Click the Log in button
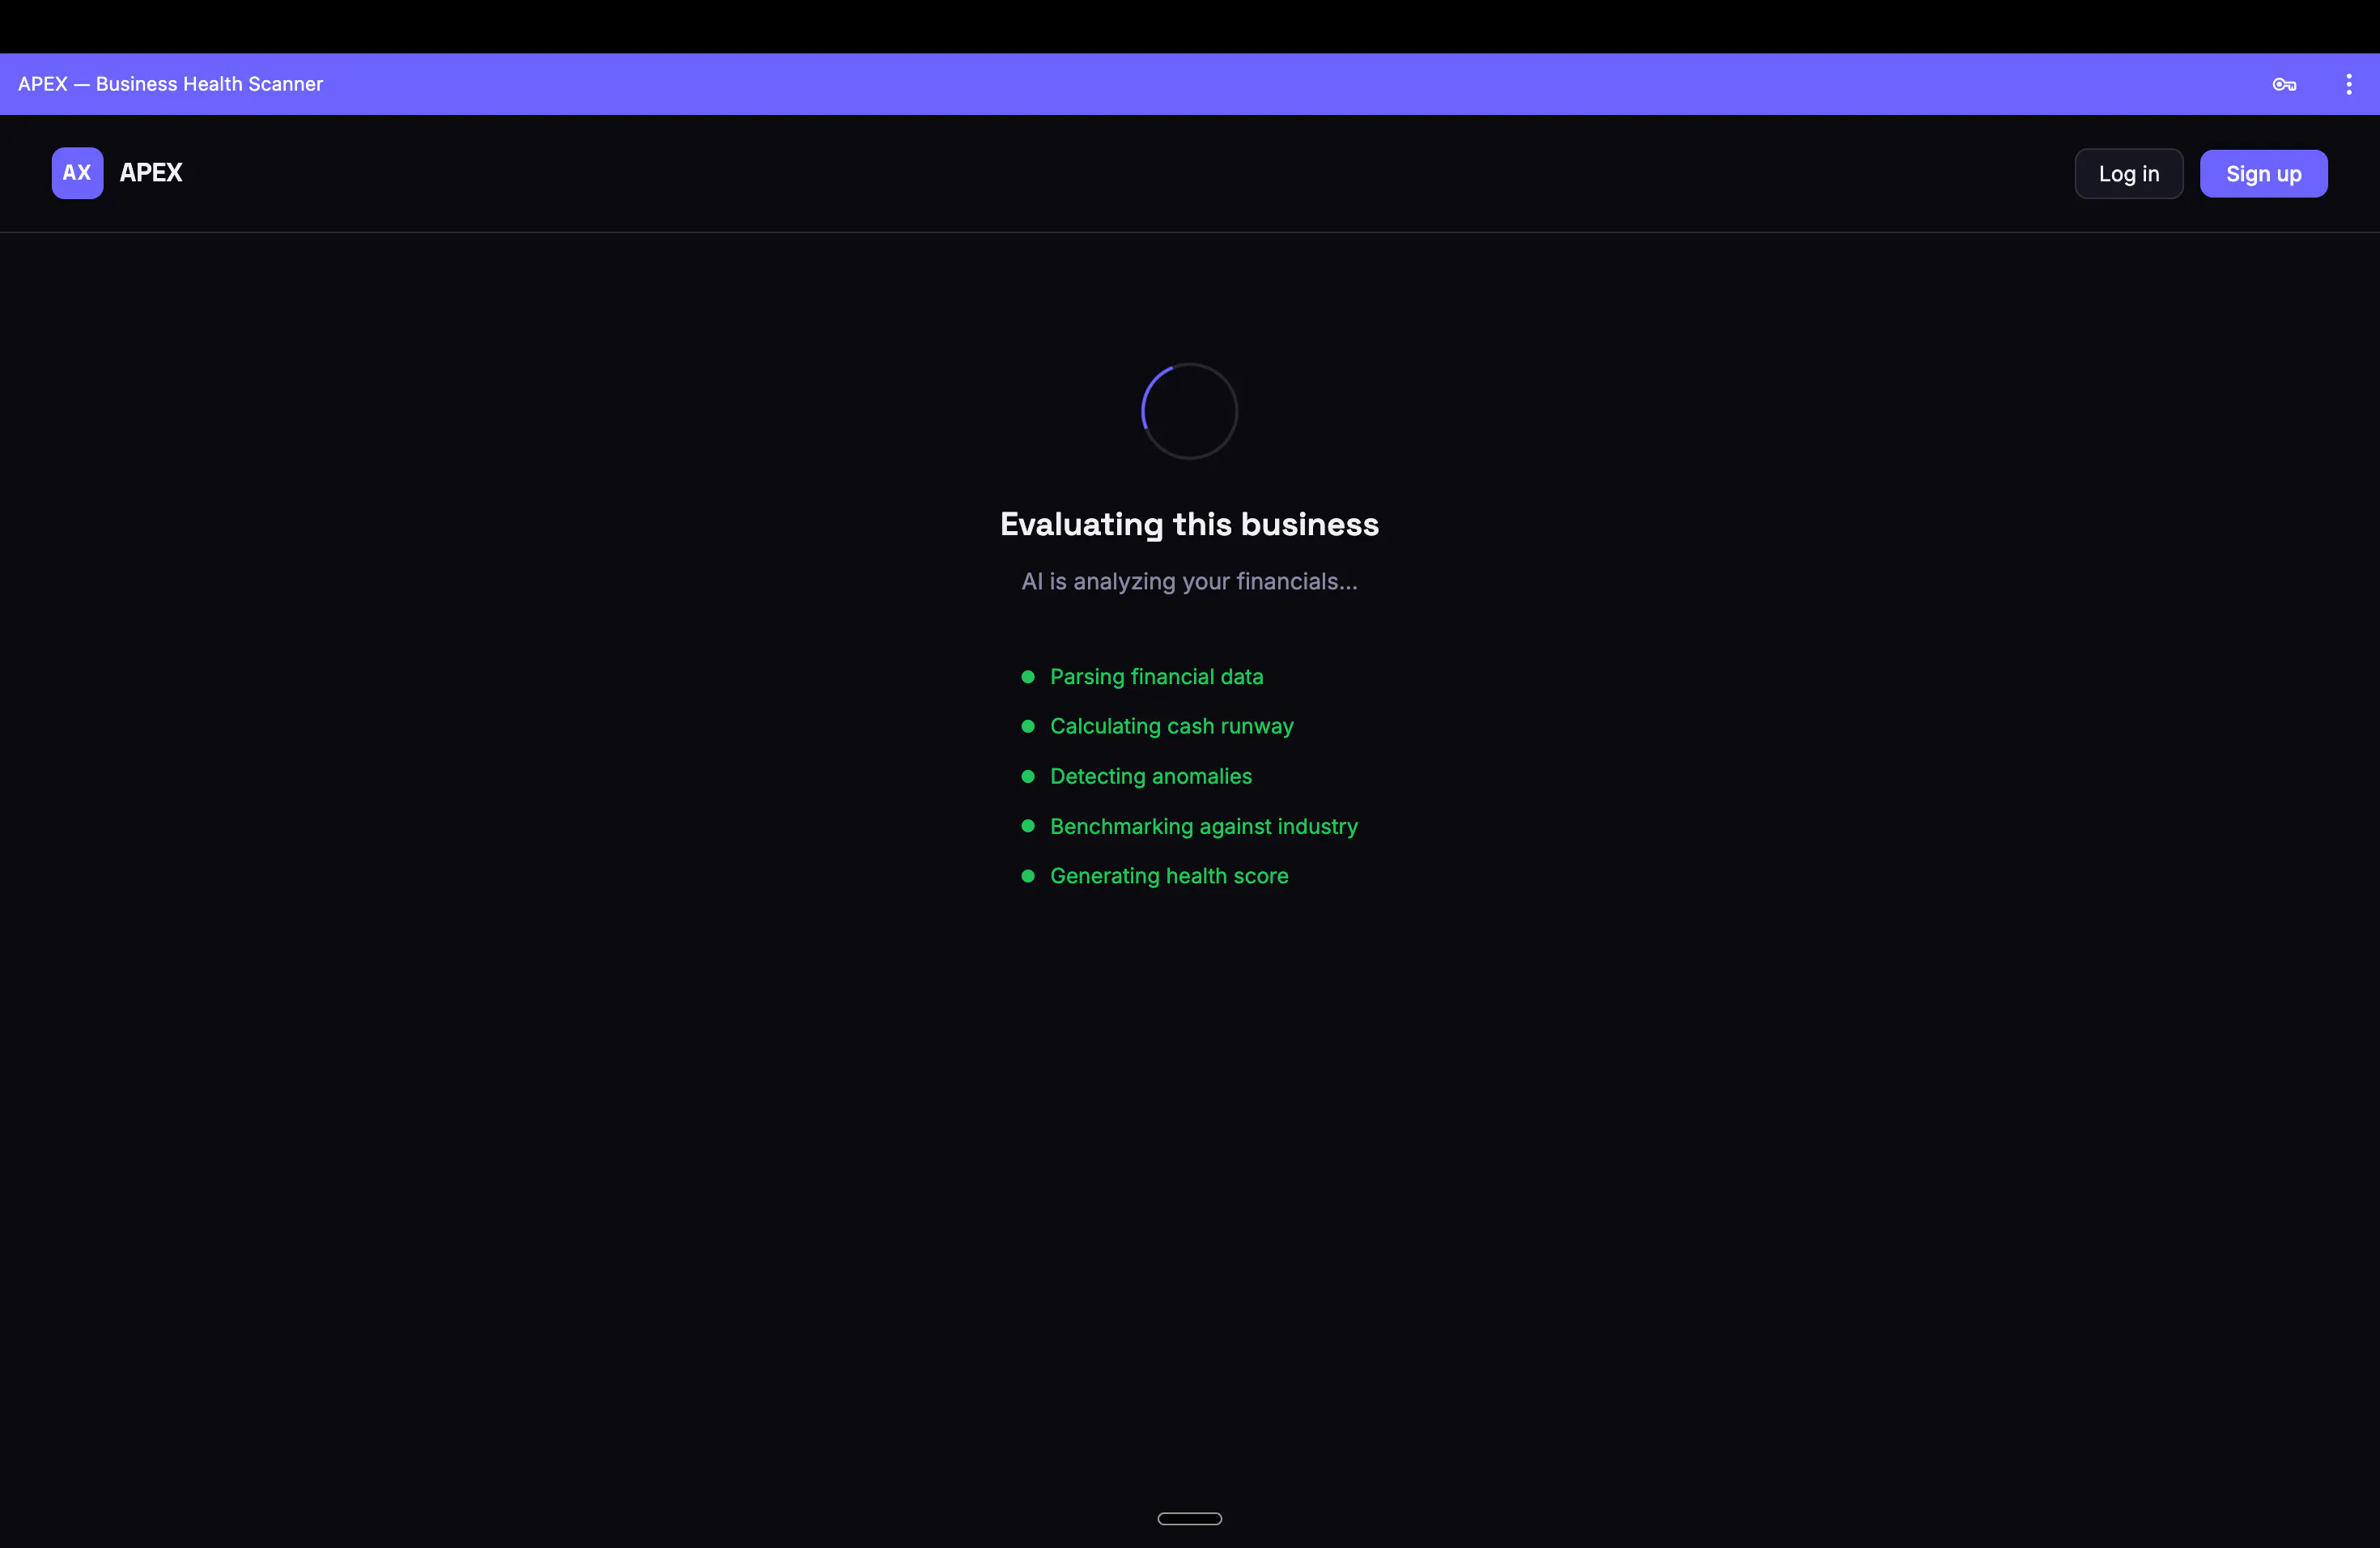 coord(2128,174)
